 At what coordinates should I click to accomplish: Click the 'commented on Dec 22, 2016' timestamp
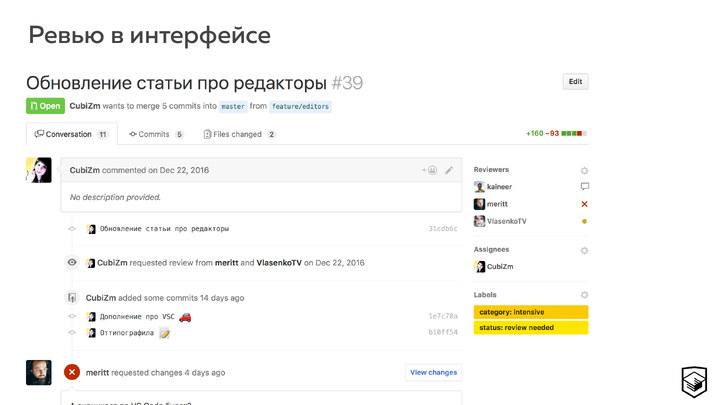tap(155, 170)
